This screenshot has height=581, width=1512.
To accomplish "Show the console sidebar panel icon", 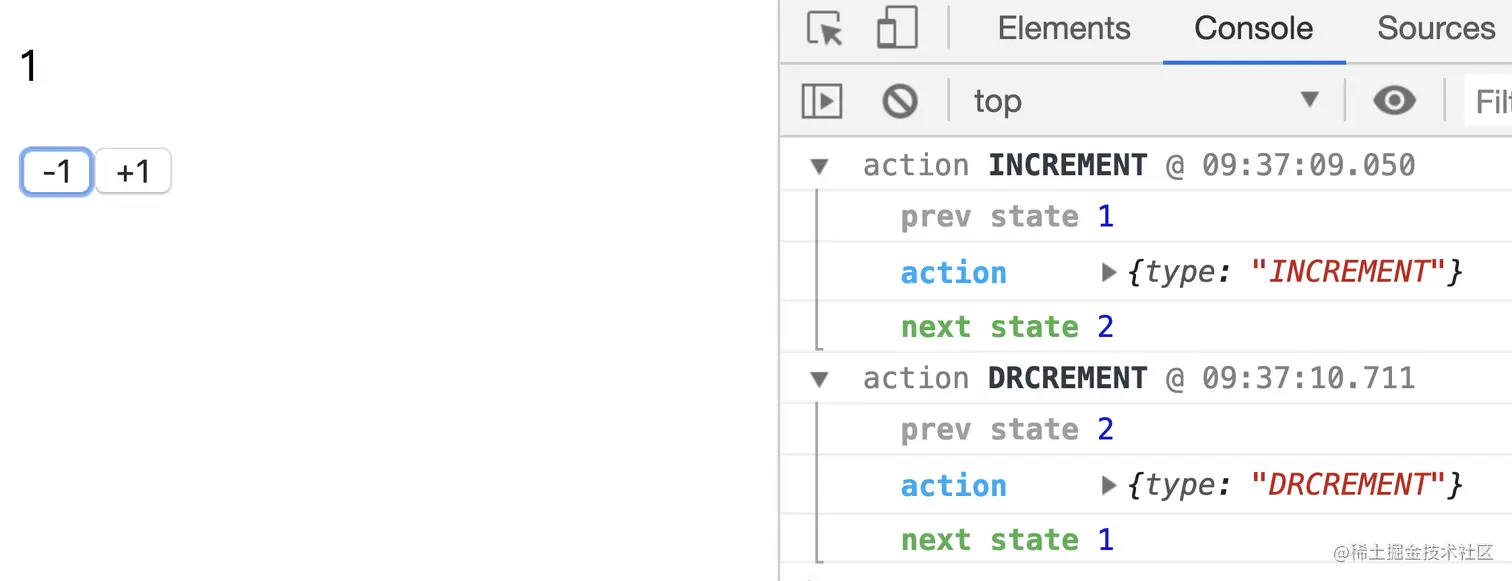I will pyautogui.click(x=822, y=101).
